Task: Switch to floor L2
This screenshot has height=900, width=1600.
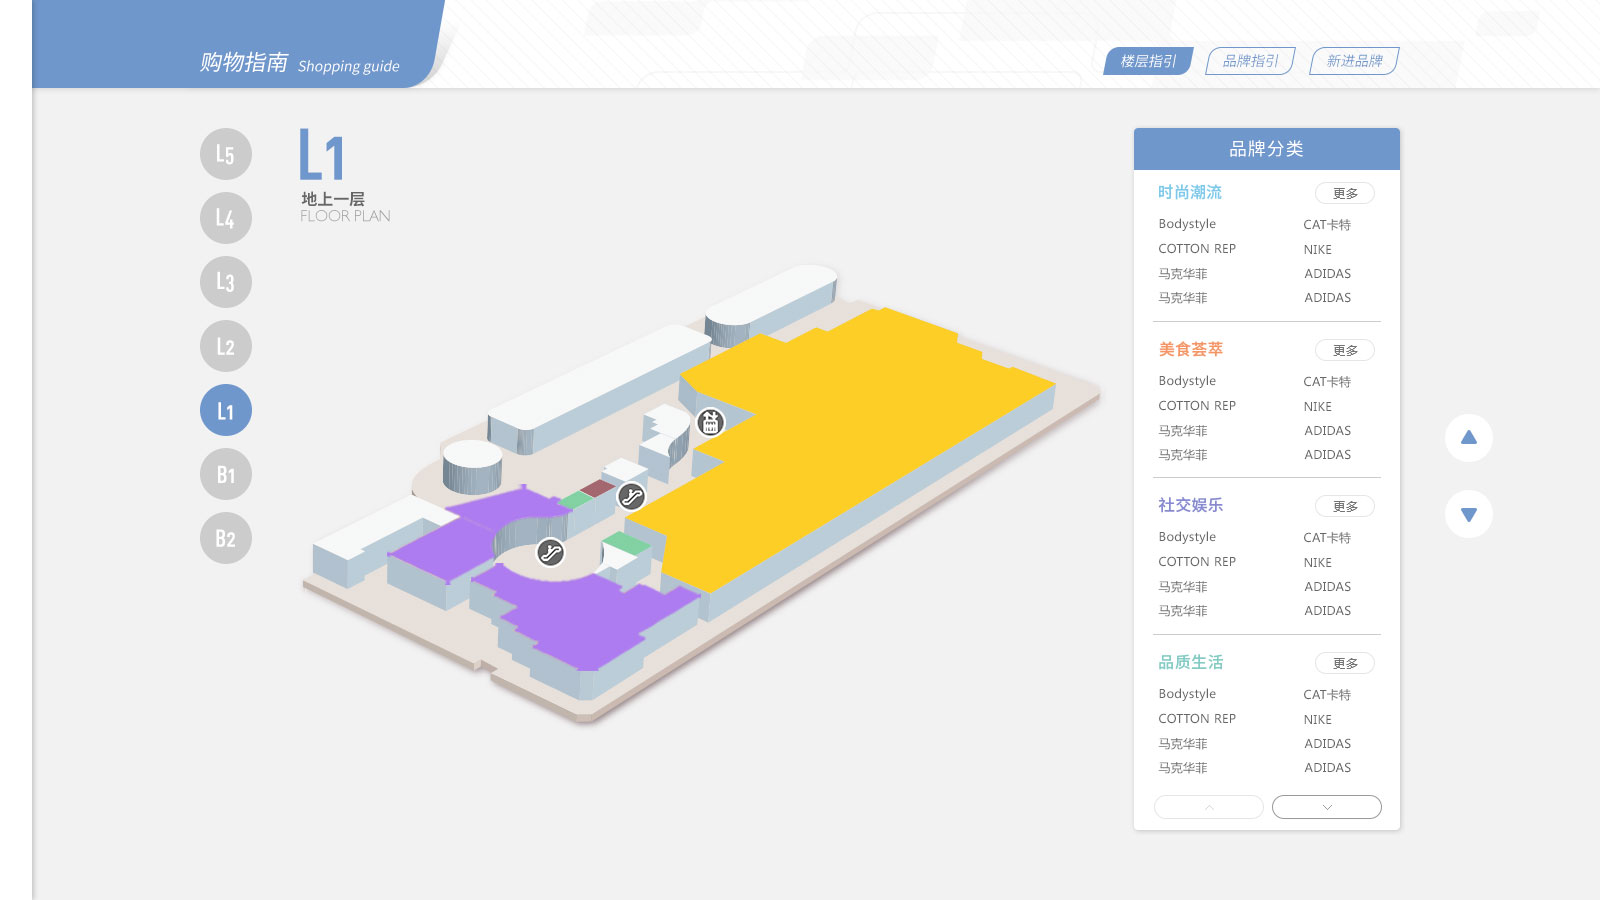Action: [226, 346]
